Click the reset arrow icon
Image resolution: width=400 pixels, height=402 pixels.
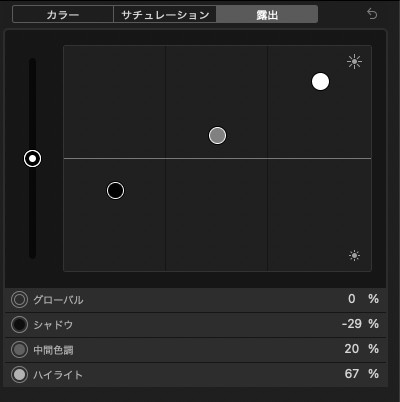click(372, 14)
